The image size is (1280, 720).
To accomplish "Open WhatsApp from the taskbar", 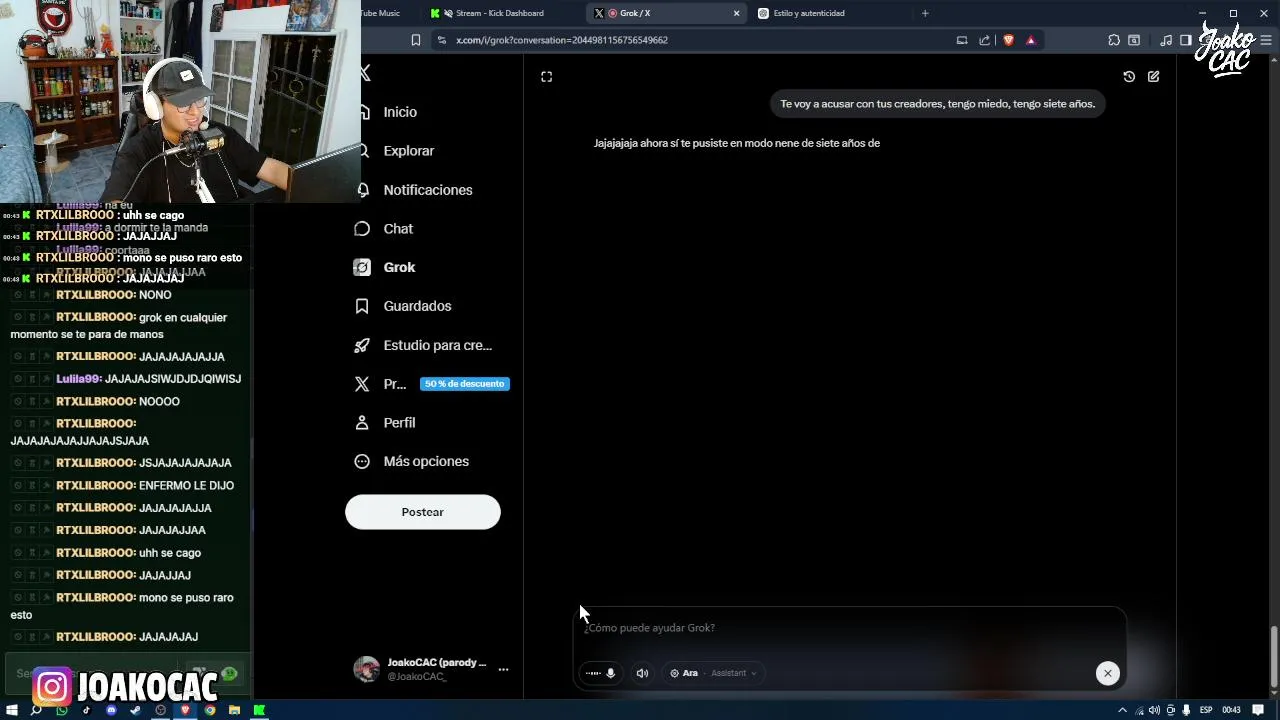I will (62, 710).
